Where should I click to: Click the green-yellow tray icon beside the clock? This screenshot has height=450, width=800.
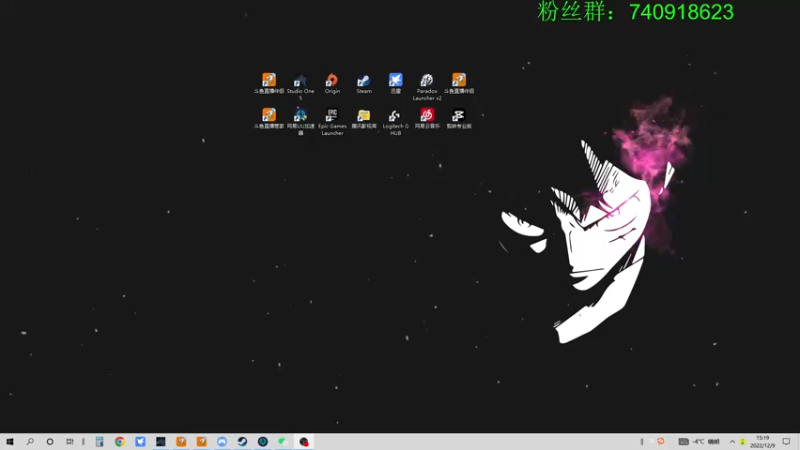743,442
